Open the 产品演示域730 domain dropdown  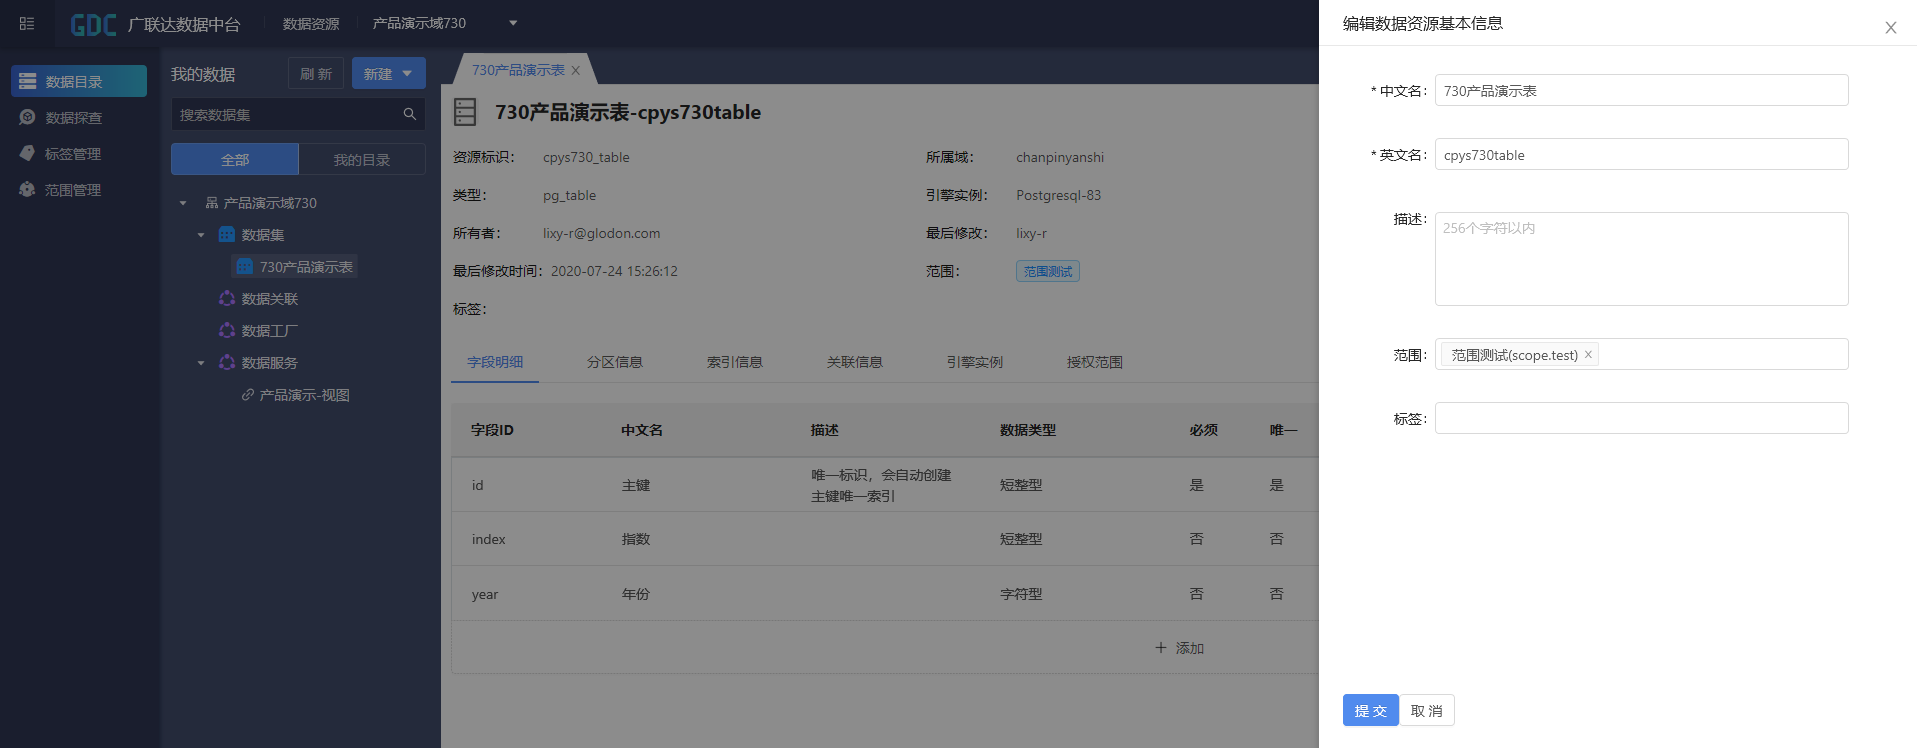tap(513, 23)
